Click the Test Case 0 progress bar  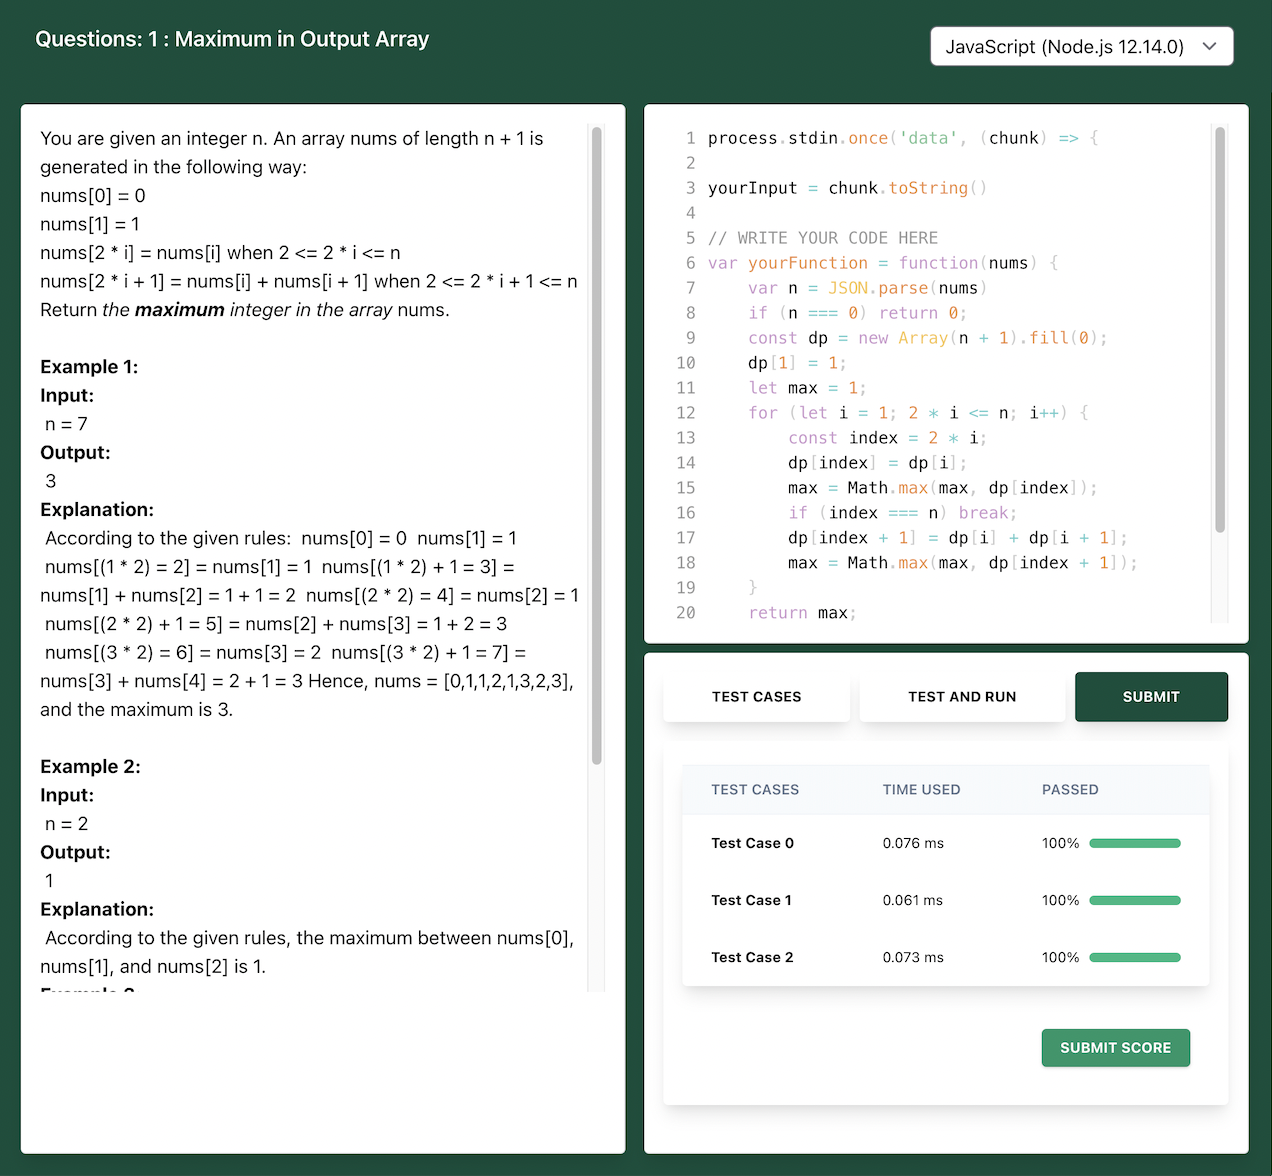[x=1134, y=843]
